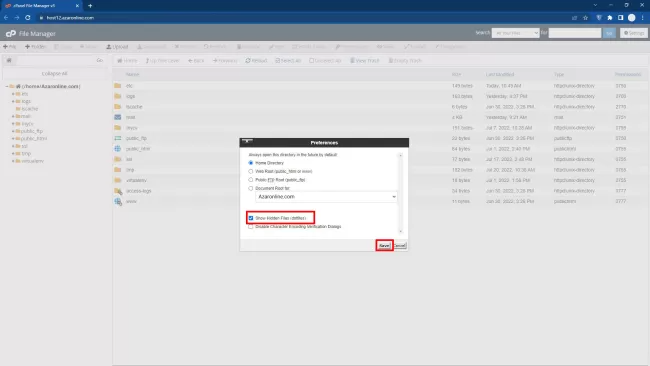Click the www linked globe icon
Image resolution: width=650 pixels, height=366 pixels.
point(118,201)
